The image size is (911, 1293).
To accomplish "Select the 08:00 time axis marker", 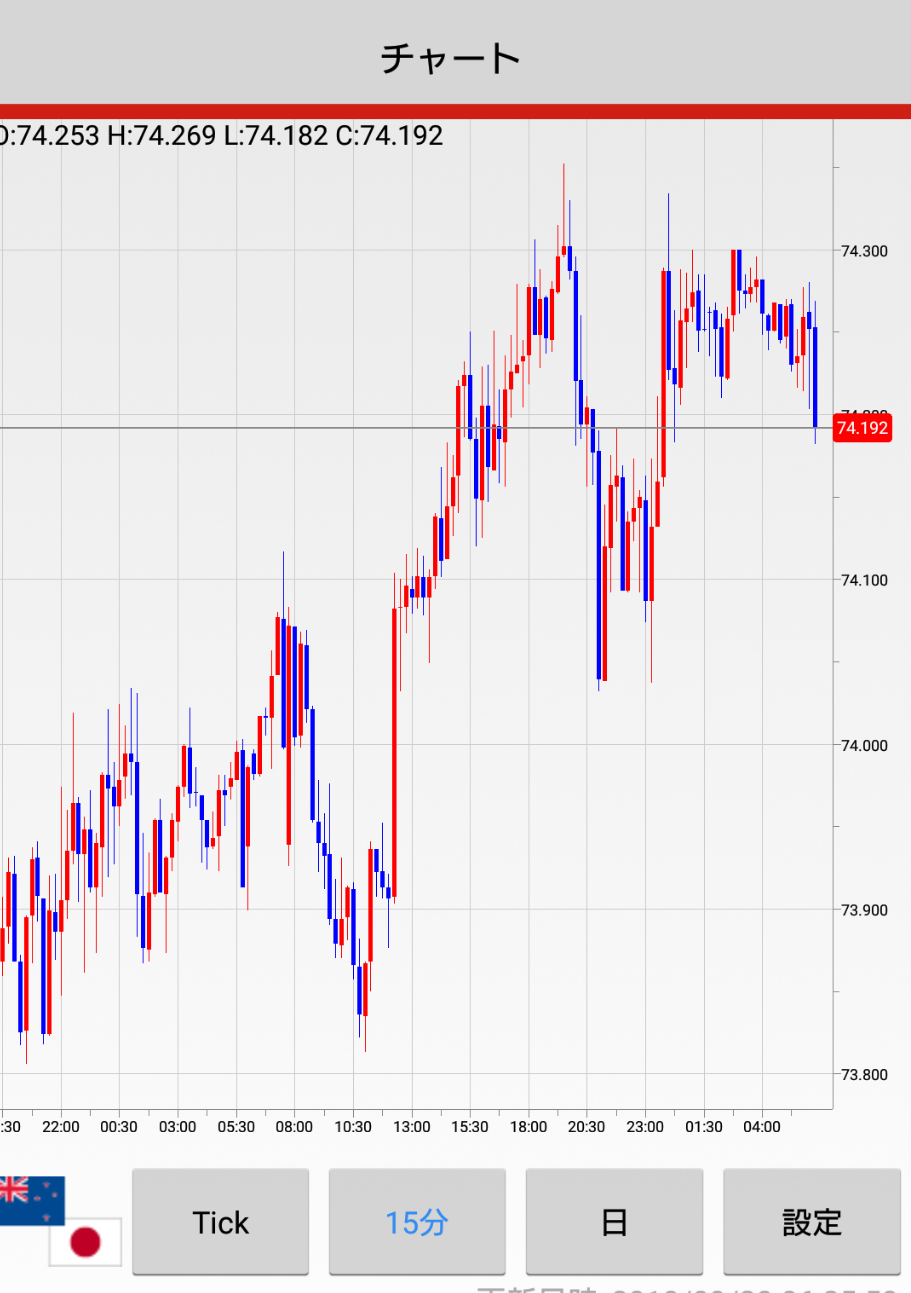I will 294,1127.
